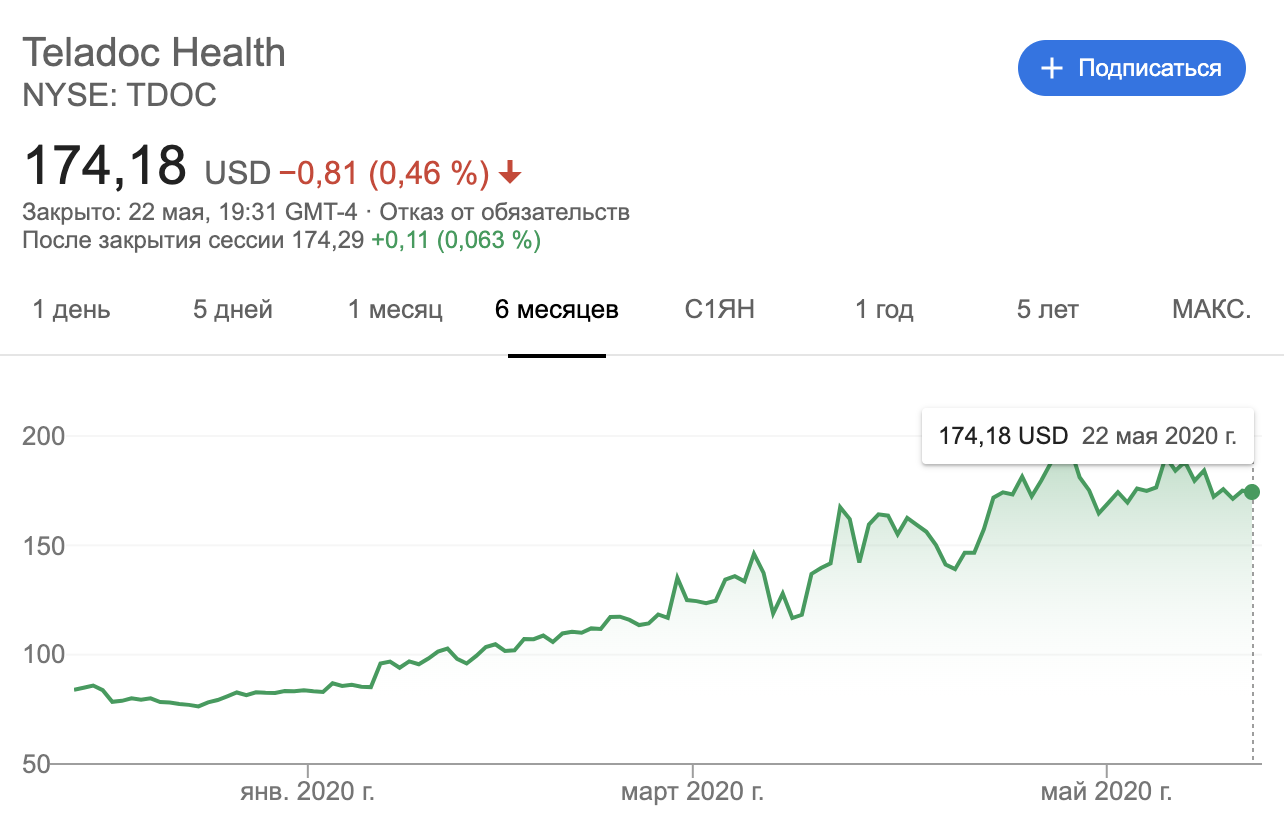The height and width of the screenshot is (824, 1284).
Task: Choose the С1ЯН year-to-date tab
Action: point(720,310)
